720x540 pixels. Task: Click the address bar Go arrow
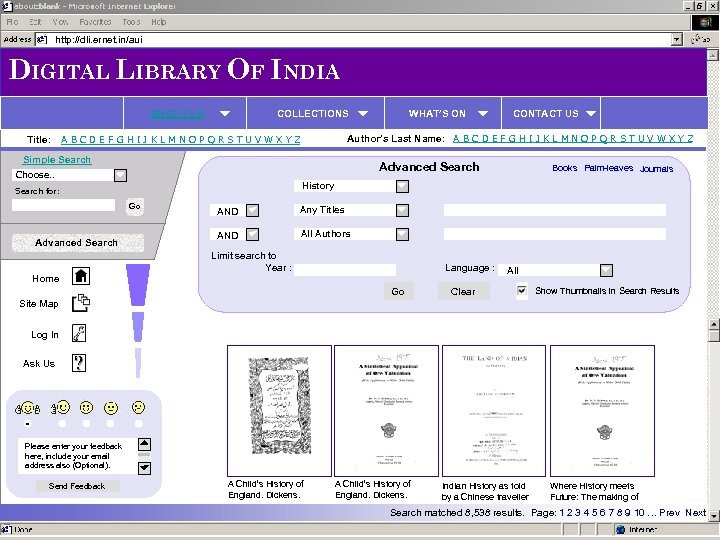(x=701, y=39)
